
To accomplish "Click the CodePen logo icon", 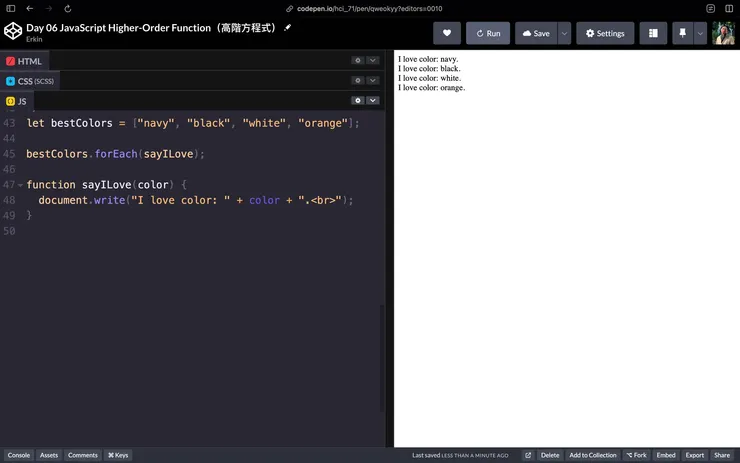I will tap(13, 31).
